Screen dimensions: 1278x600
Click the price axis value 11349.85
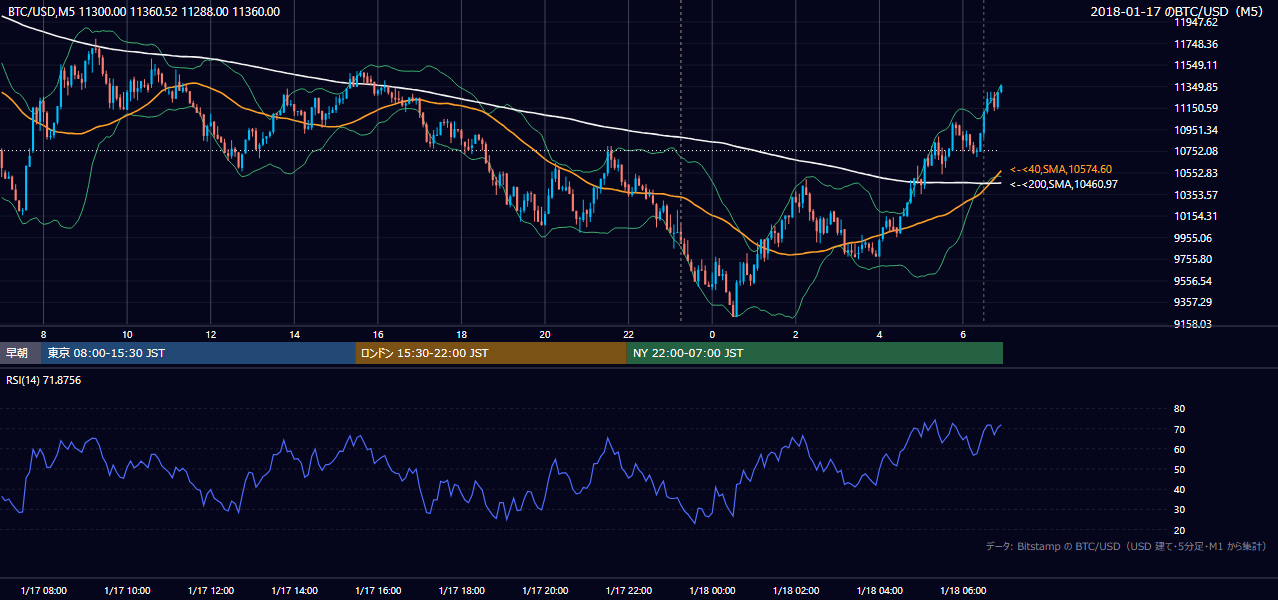[1197, 87]
